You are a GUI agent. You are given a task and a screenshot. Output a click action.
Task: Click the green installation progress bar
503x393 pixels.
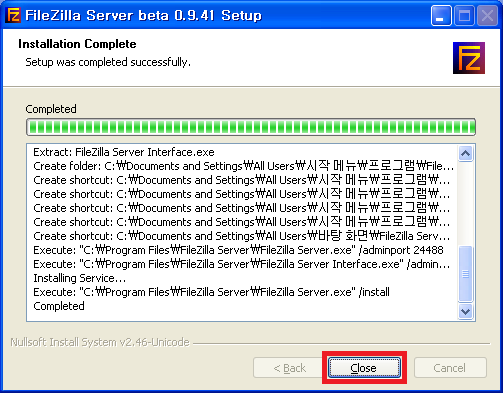pos(251,127)
